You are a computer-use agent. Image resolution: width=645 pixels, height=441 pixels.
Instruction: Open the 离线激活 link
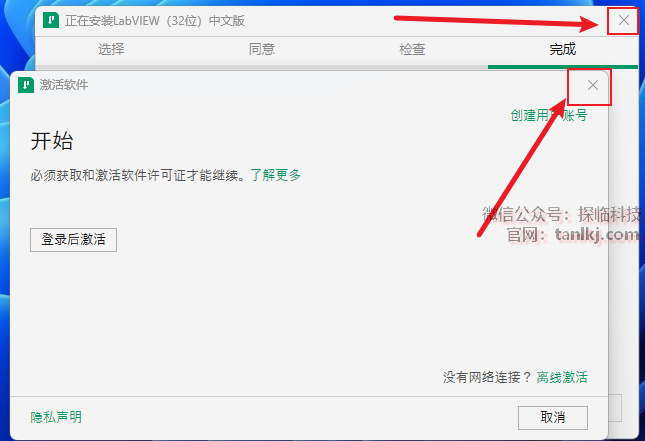coord(562,377)
